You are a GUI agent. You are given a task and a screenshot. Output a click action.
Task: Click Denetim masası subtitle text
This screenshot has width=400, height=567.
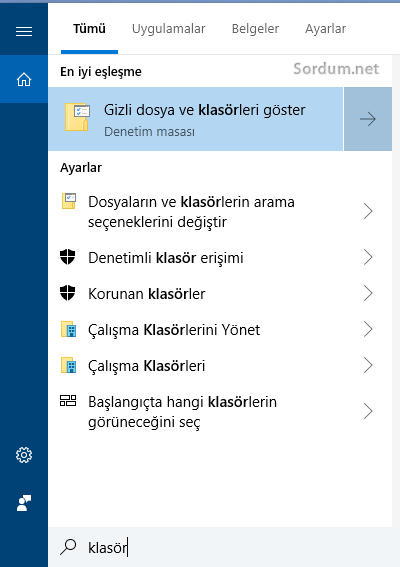(149, 131)
